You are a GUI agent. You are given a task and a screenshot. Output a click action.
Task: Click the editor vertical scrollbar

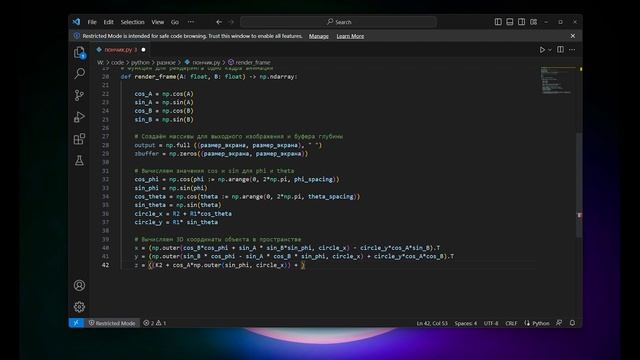[579, 184]
